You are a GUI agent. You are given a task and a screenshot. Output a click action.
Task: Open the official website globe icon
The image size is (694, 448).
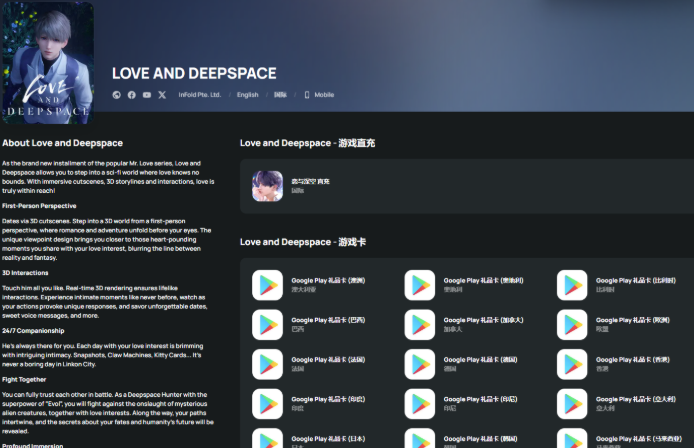(117, 95)
